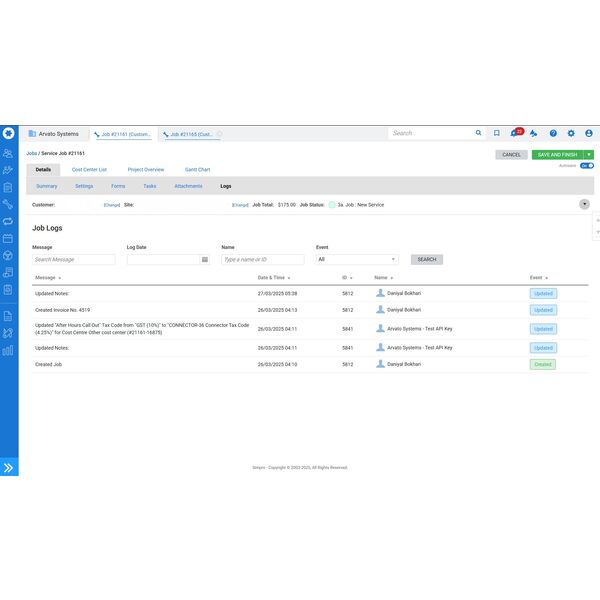Focus the top global Search box
The image size is (600, 600).
coord(432,133)
